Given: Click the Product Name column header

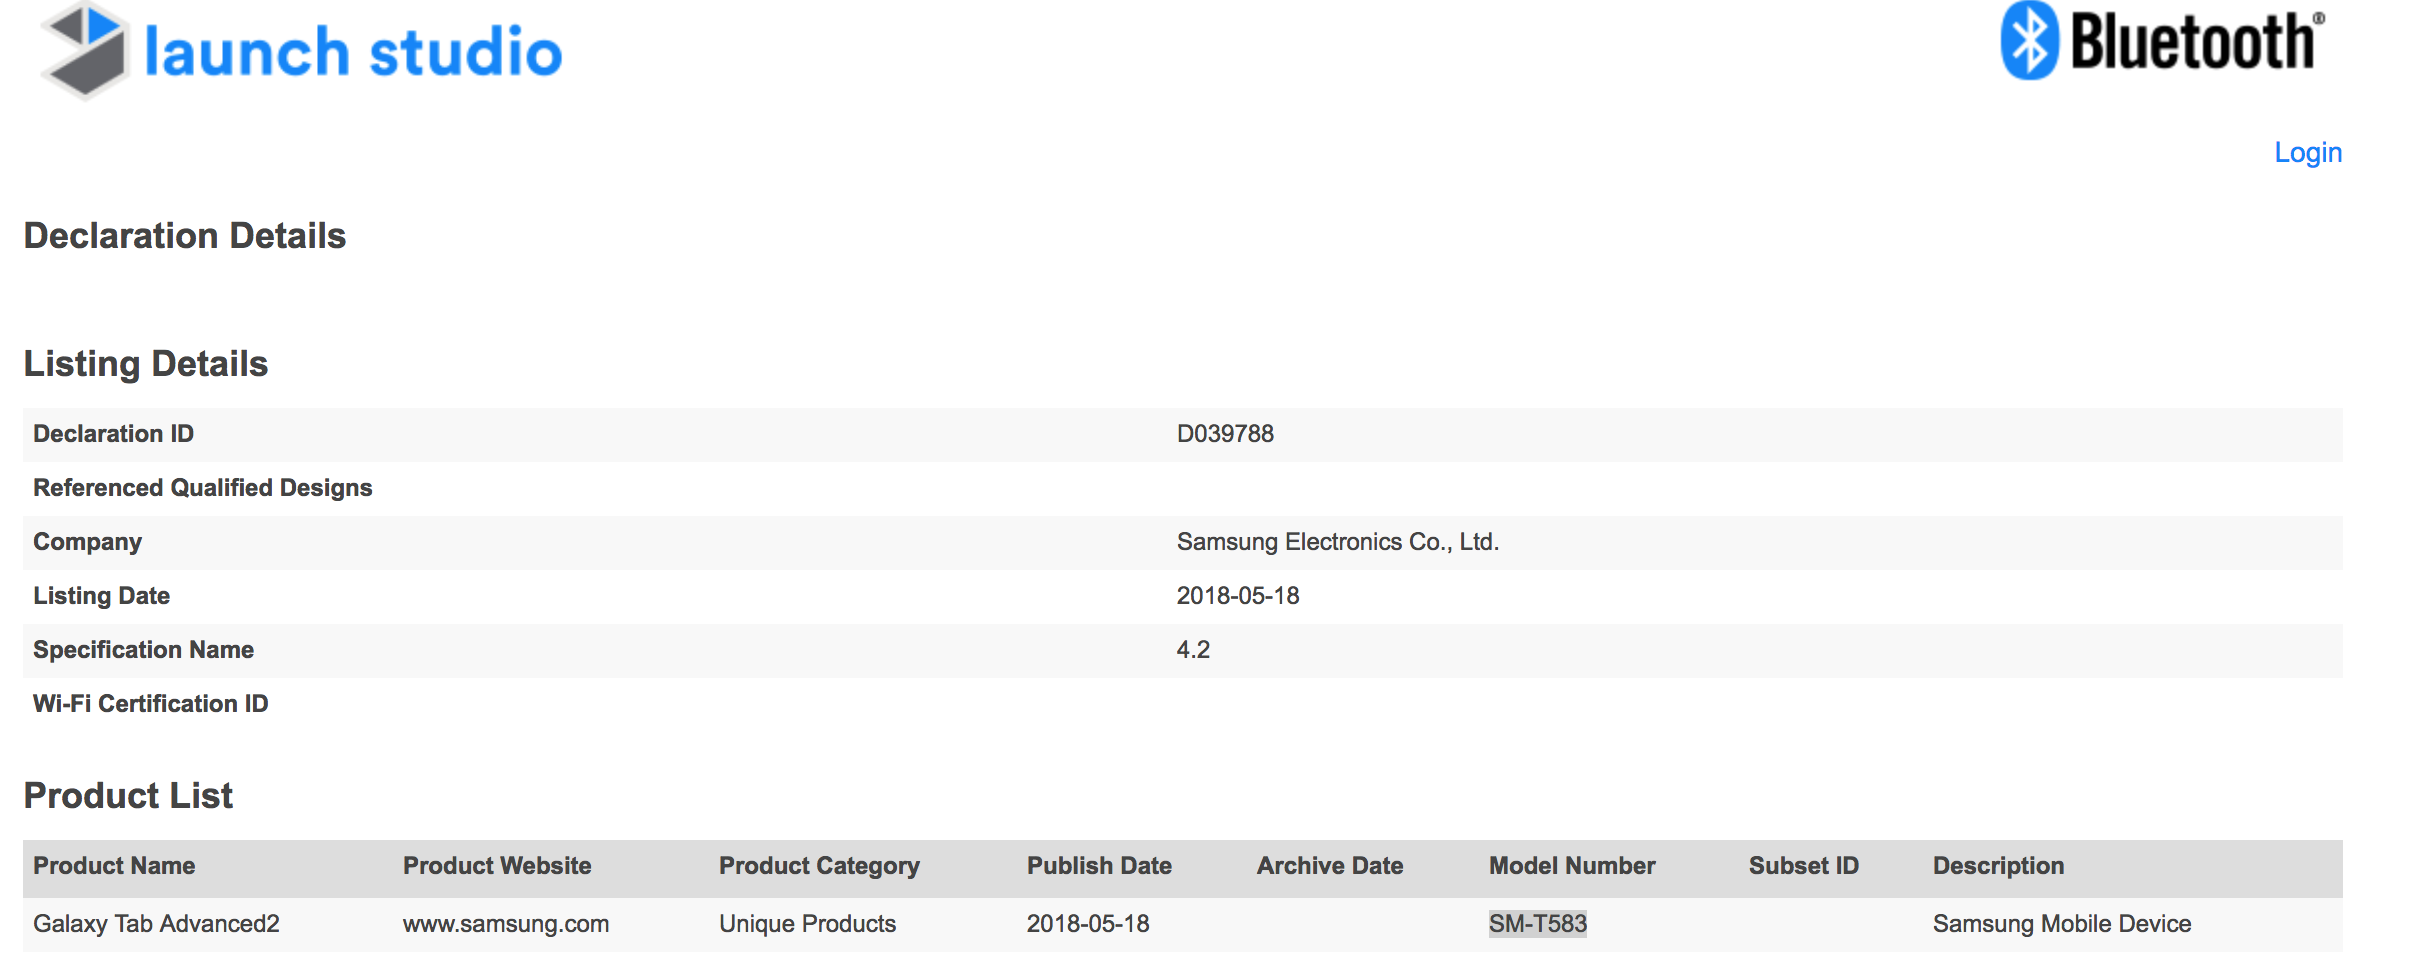Looking at the screenshot, I should coord(114,866).
